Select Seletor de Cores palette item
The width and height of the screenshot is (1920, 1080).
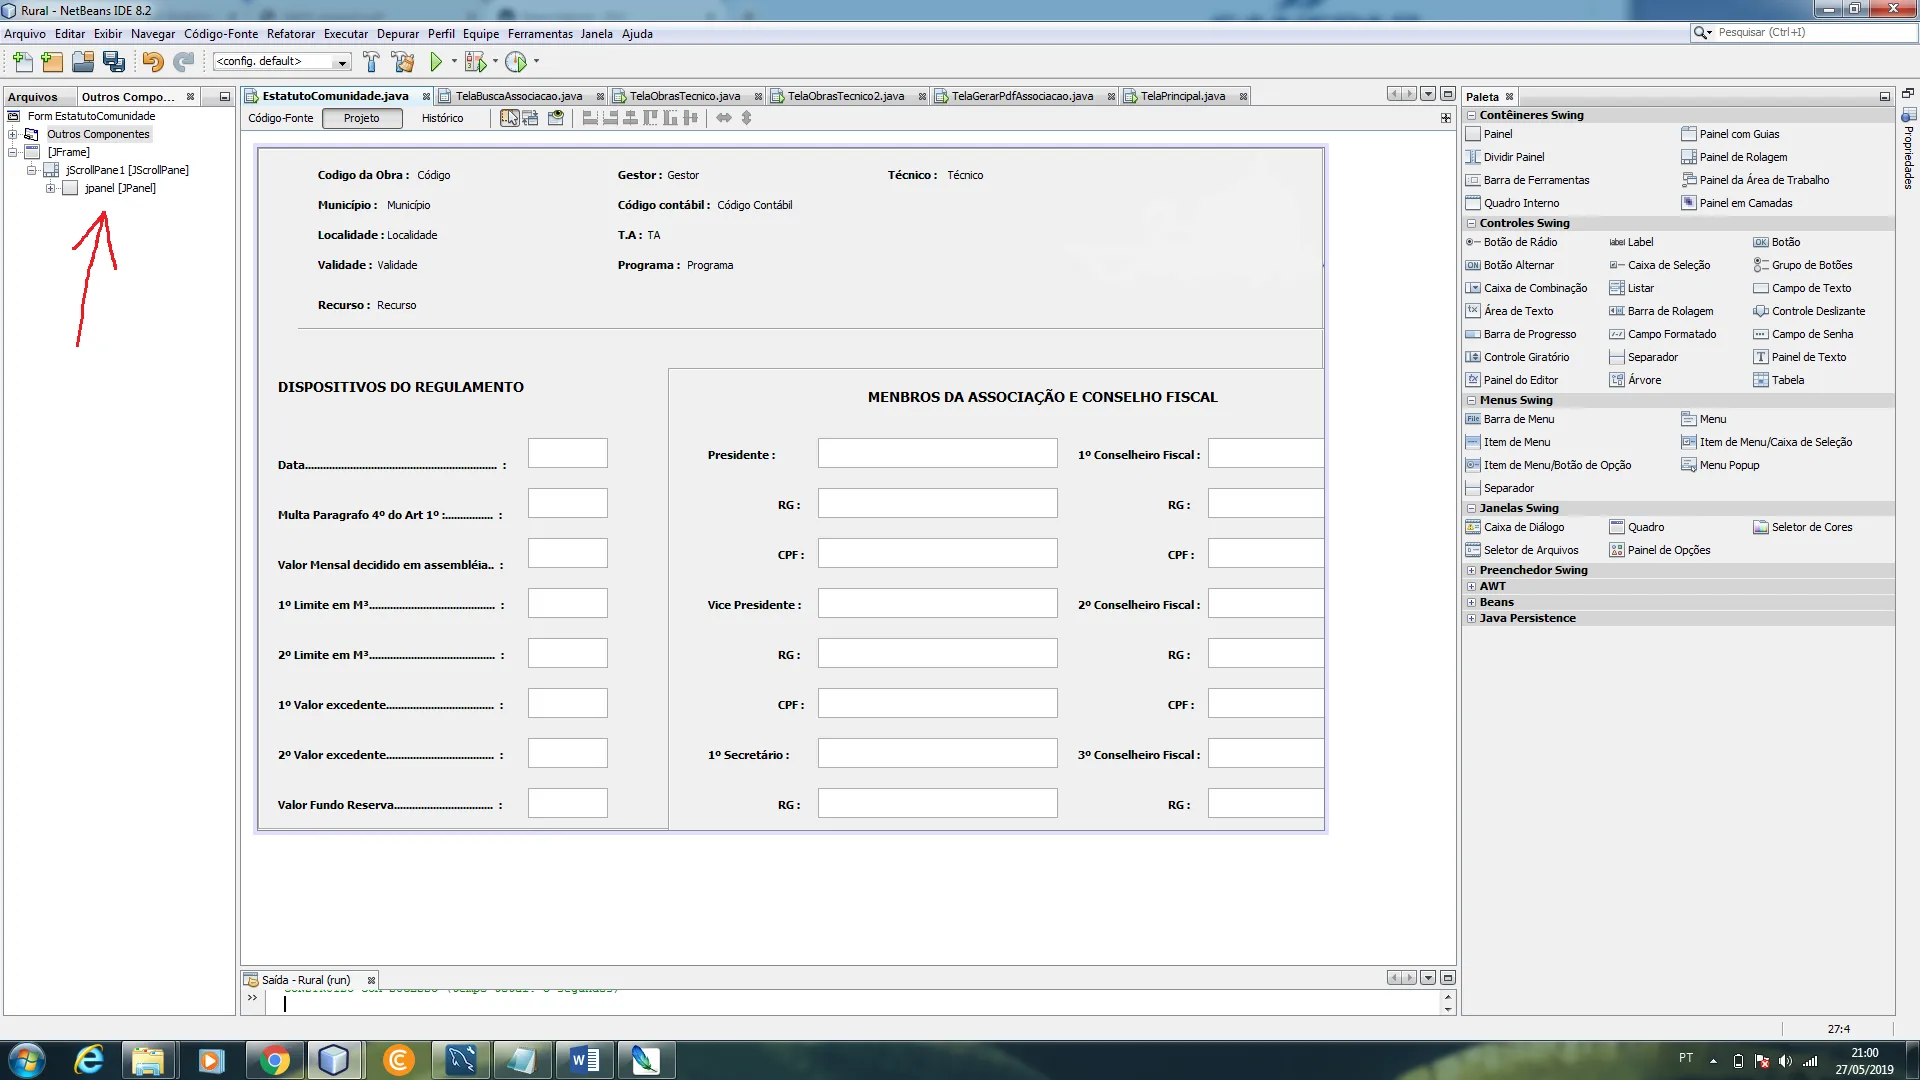click(1811, 527)
